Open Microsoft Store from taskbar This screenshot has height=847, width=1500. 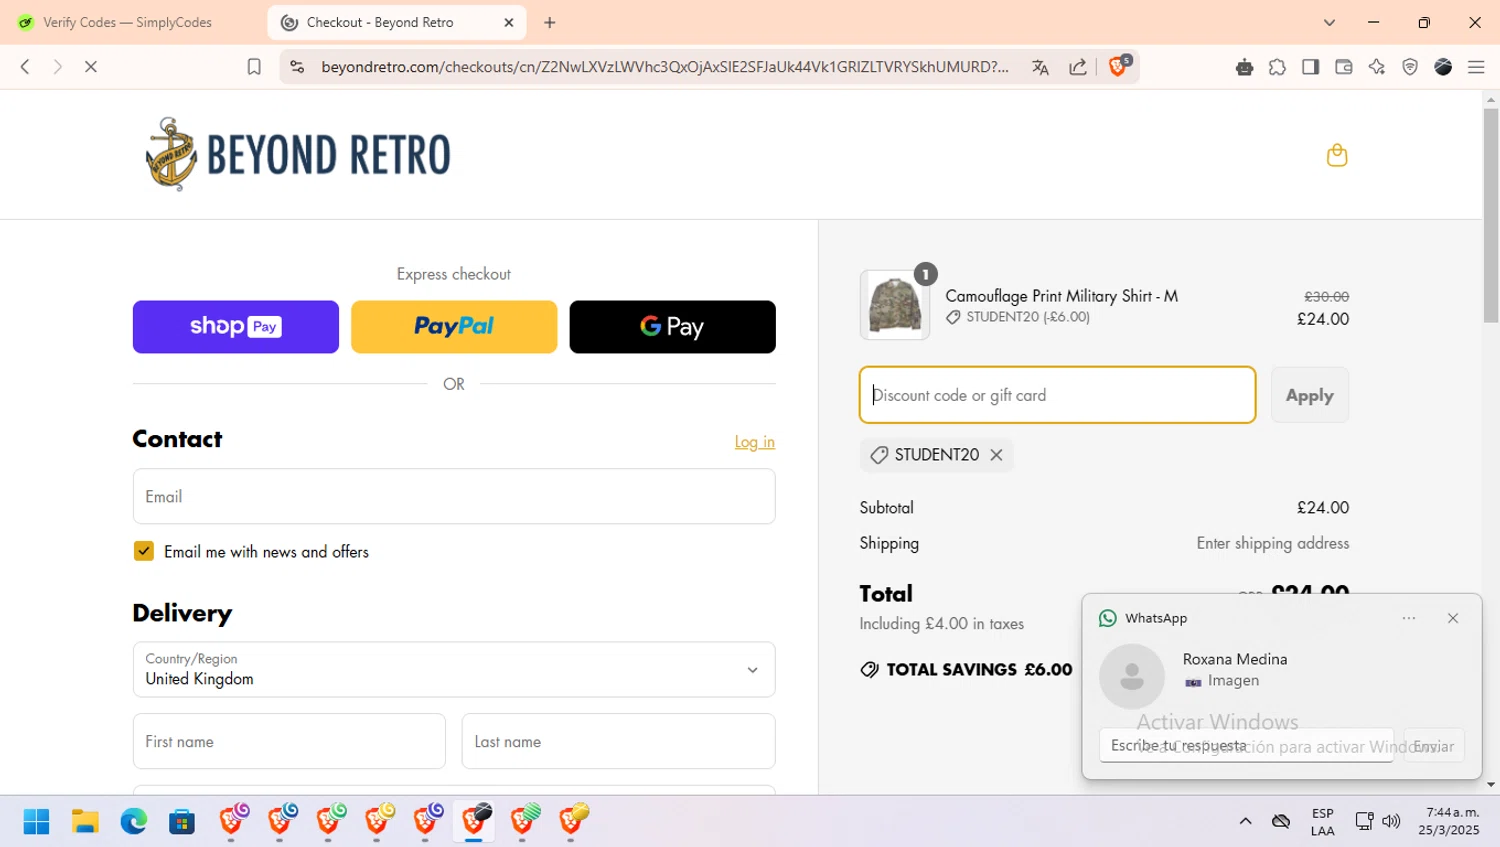pos(181,821)
